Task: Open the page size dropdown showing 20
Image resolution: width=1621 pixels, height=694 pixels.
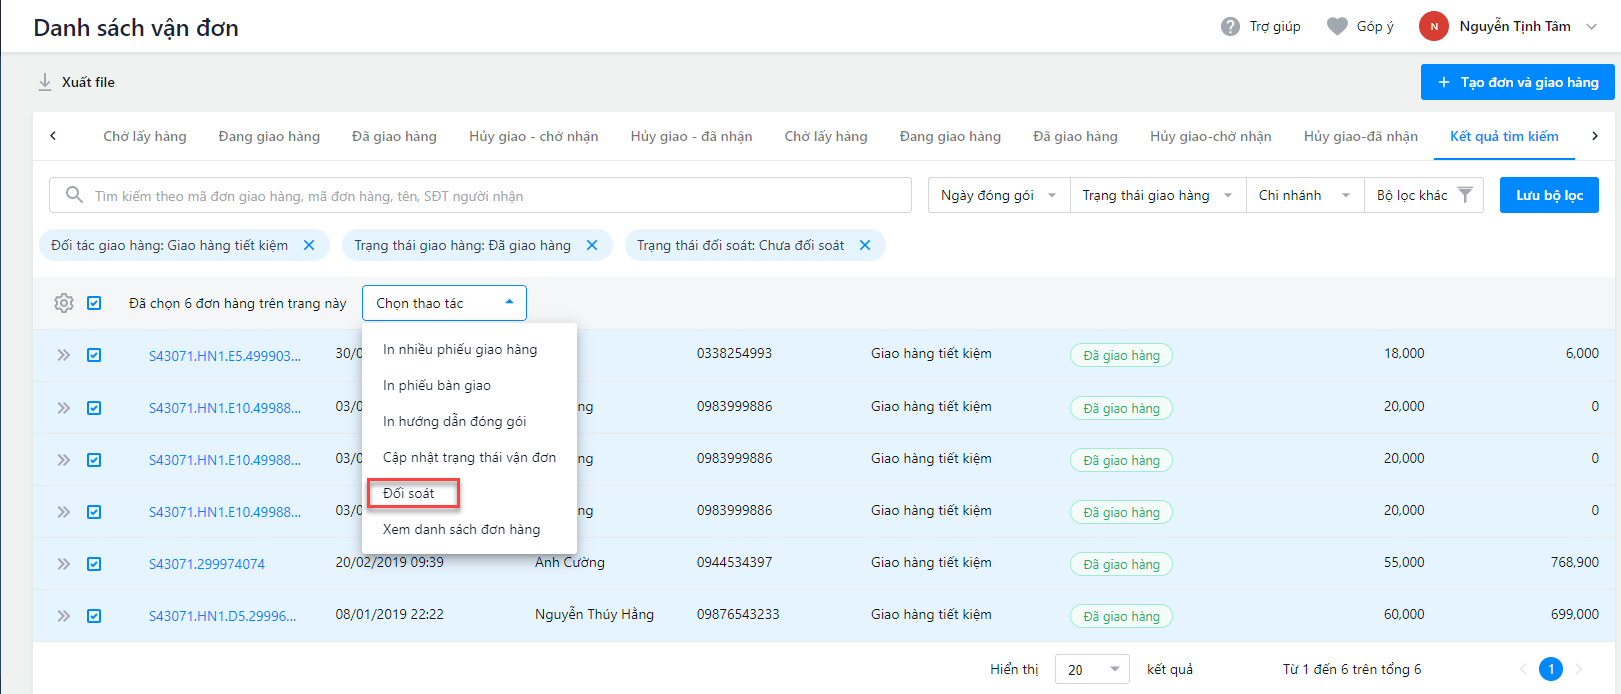Action: coord(1092,669)
